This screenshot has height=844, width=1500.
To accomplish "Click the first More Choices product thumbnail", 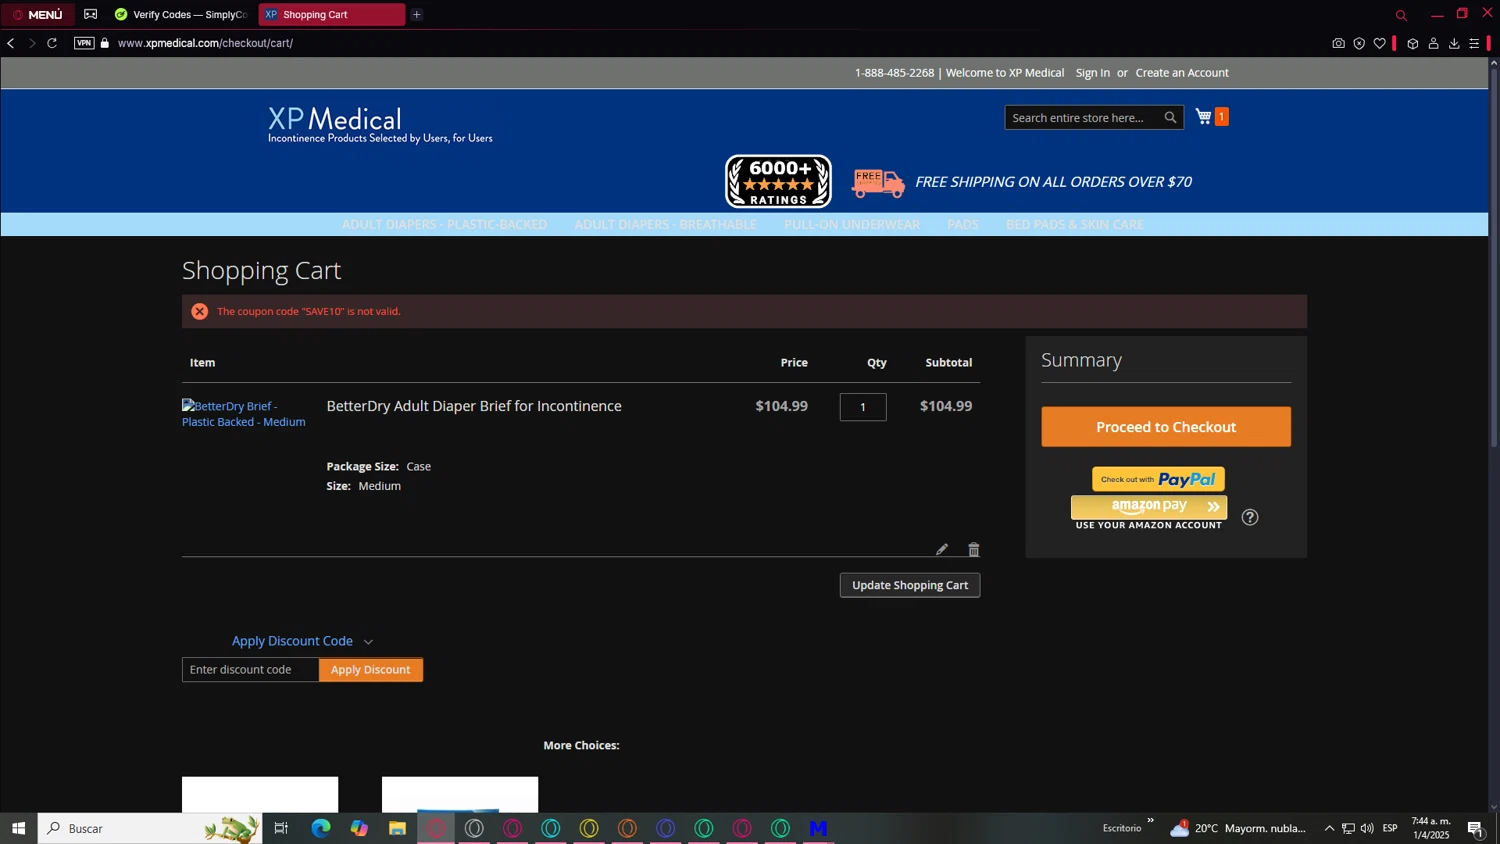I will 260,795.
